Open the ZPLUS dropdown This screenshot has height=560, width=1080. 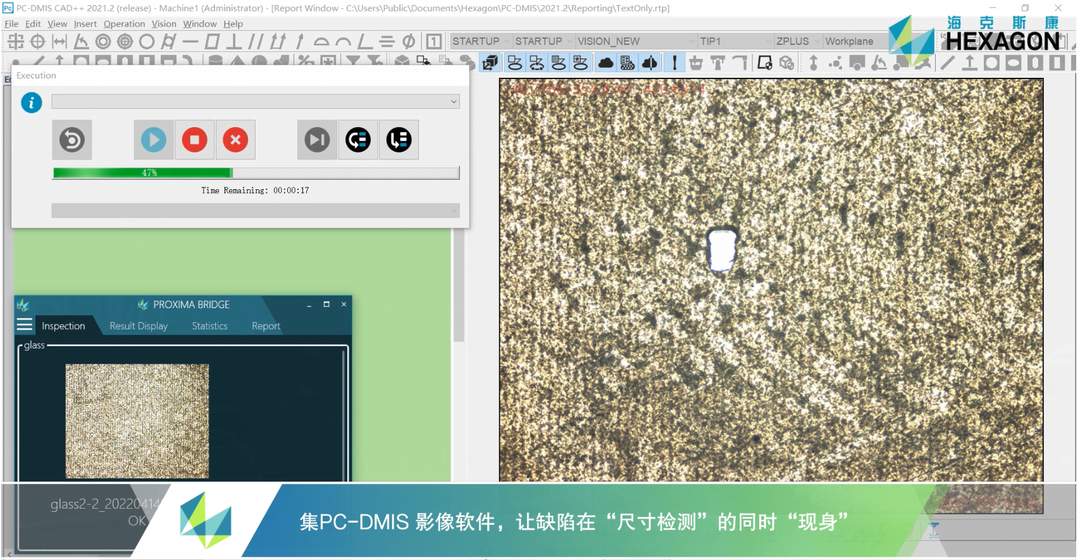click(x=797, y=41)
